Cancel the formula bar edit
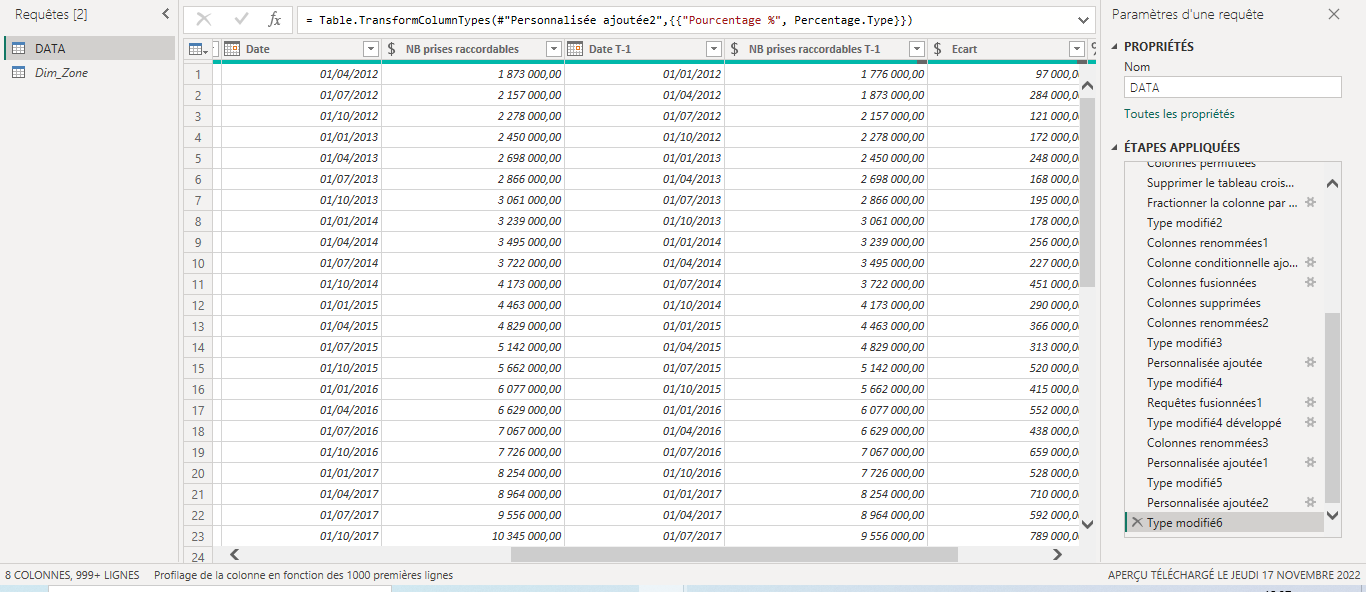The width and height of the screenshot is (1366, 592). (204, 20)
